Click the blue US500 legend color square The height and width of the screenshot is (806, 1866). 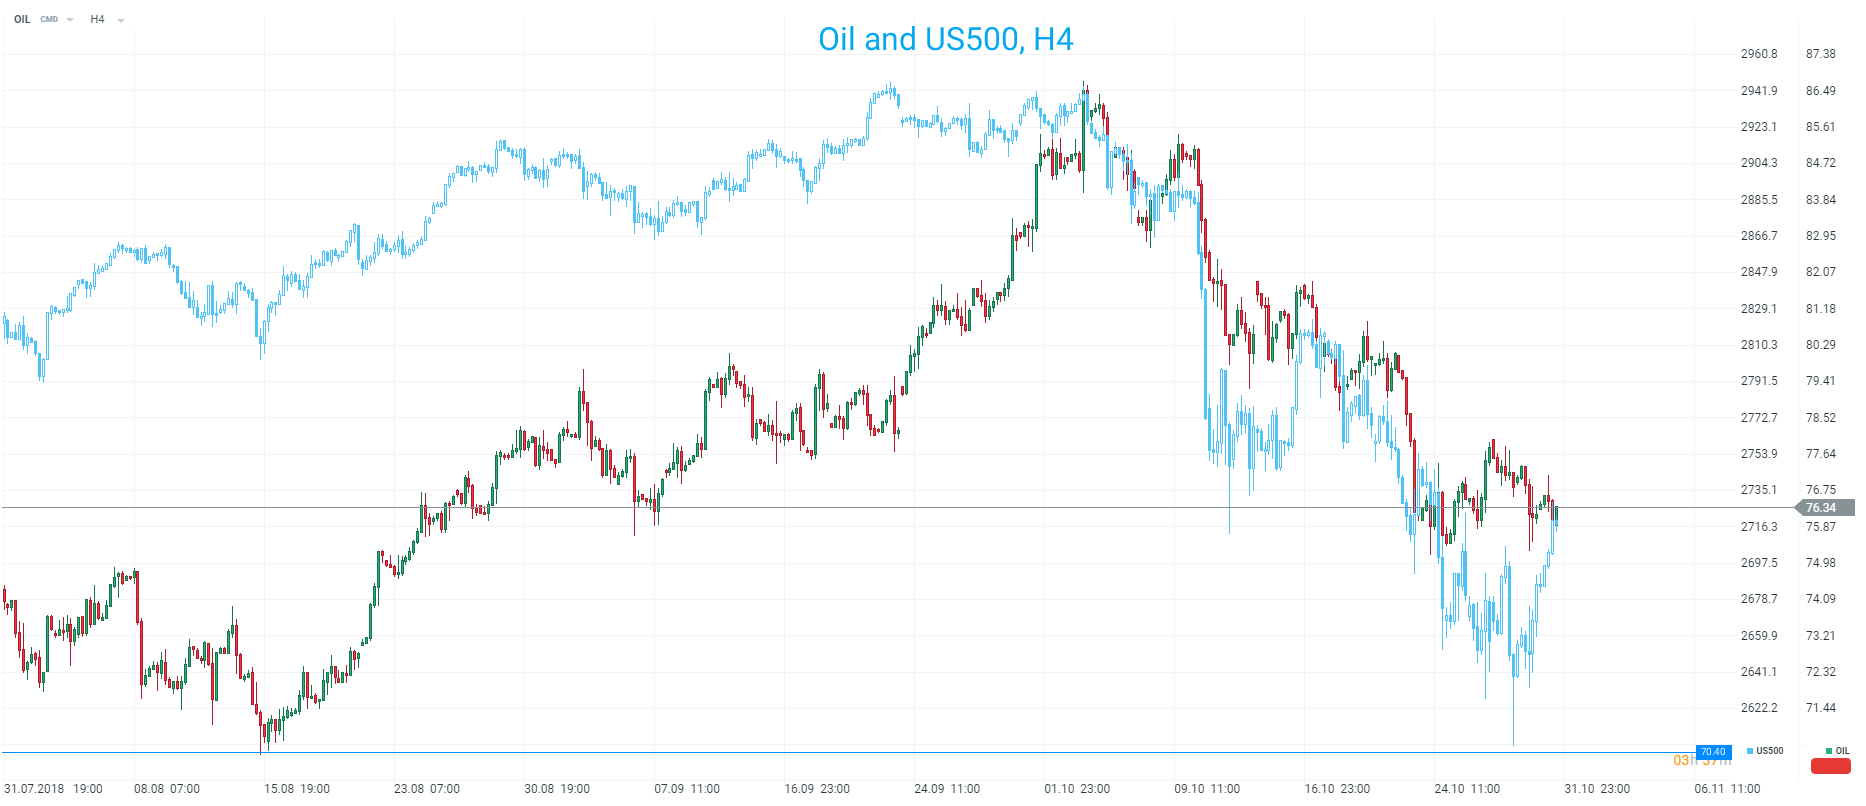[x=1750, y=751]
